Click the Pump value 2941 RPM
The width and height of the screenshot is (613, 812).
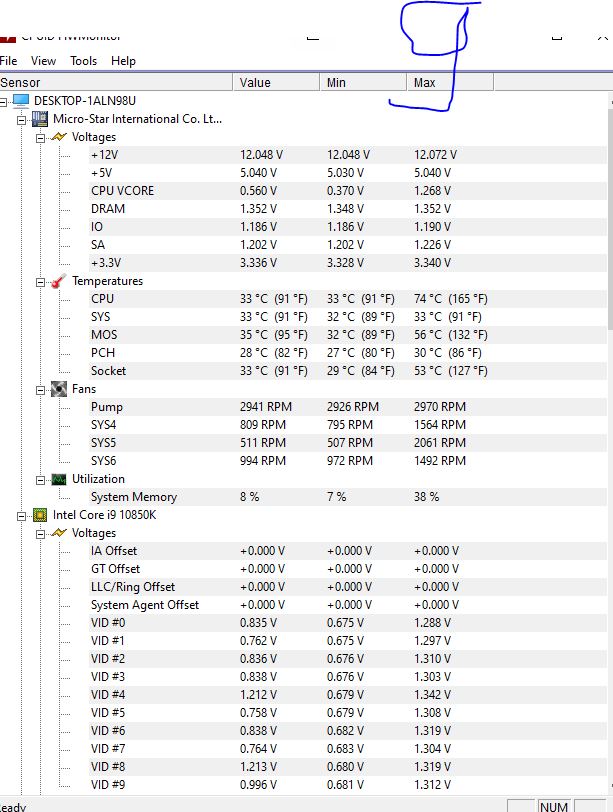coord(266,407)
